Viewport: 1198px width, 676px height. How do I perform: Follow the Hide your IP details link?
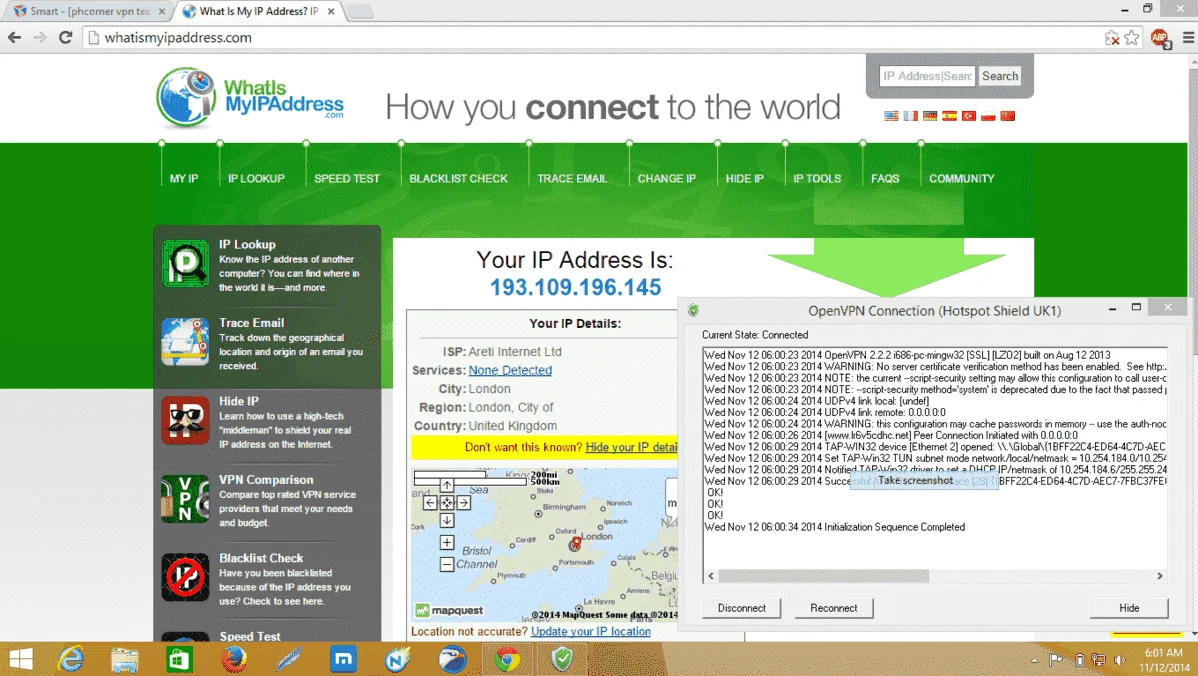pyautogui.click(x=631, y=447)
